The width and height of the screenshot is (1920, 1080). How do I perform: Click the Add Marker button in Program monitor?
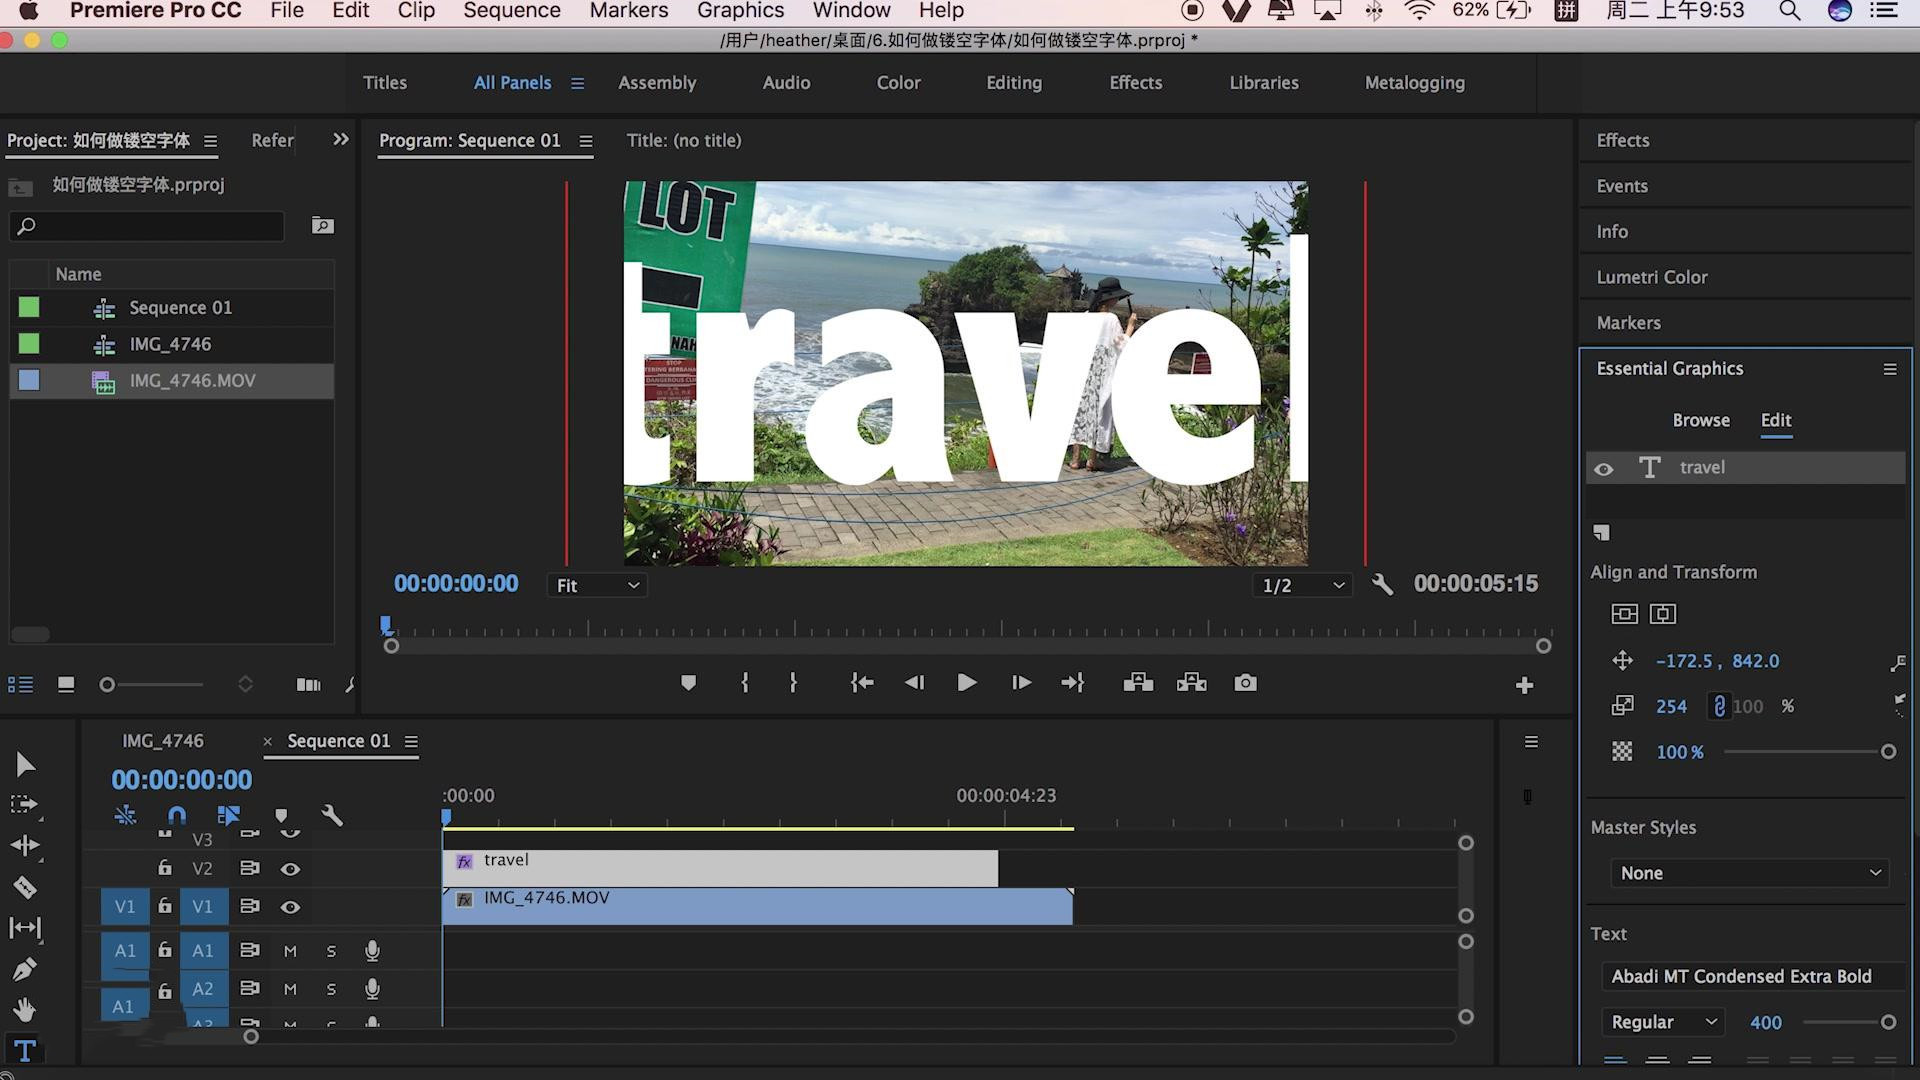pyautogui.click(x=688, y=683)
